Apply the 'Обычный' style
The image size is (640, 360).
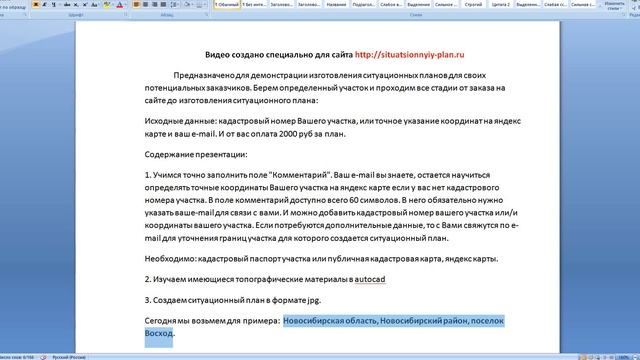click(227, 4)
